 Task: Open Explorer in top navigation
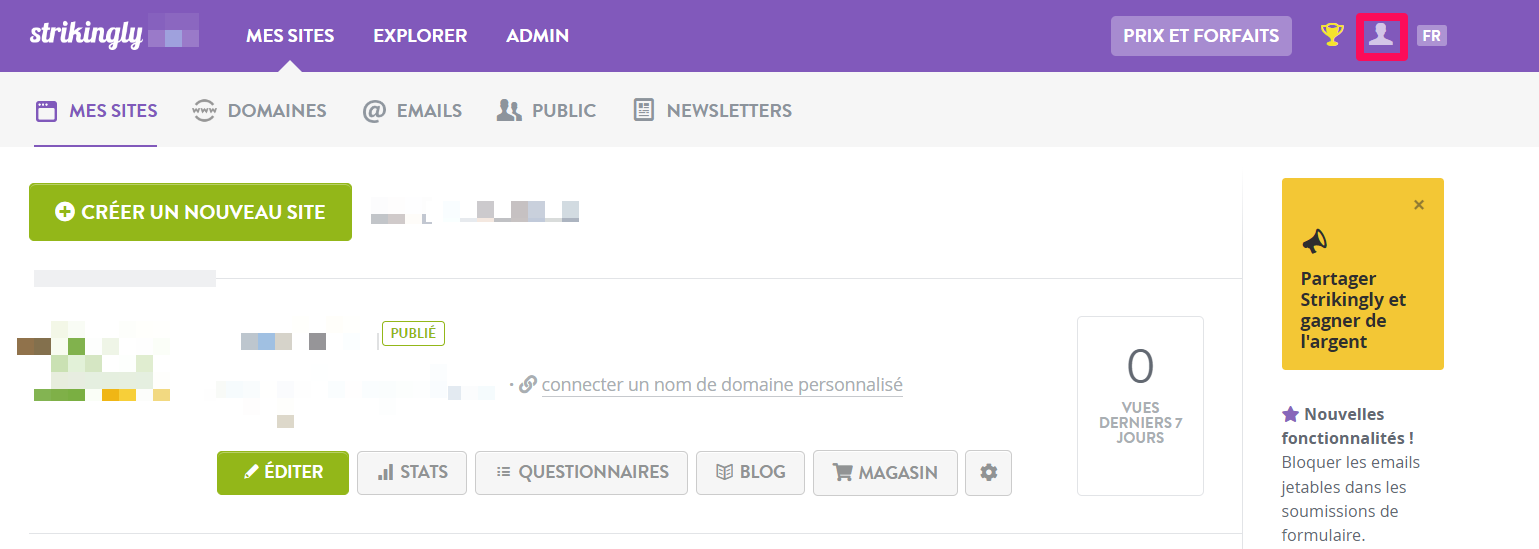[x=420, y=36]
